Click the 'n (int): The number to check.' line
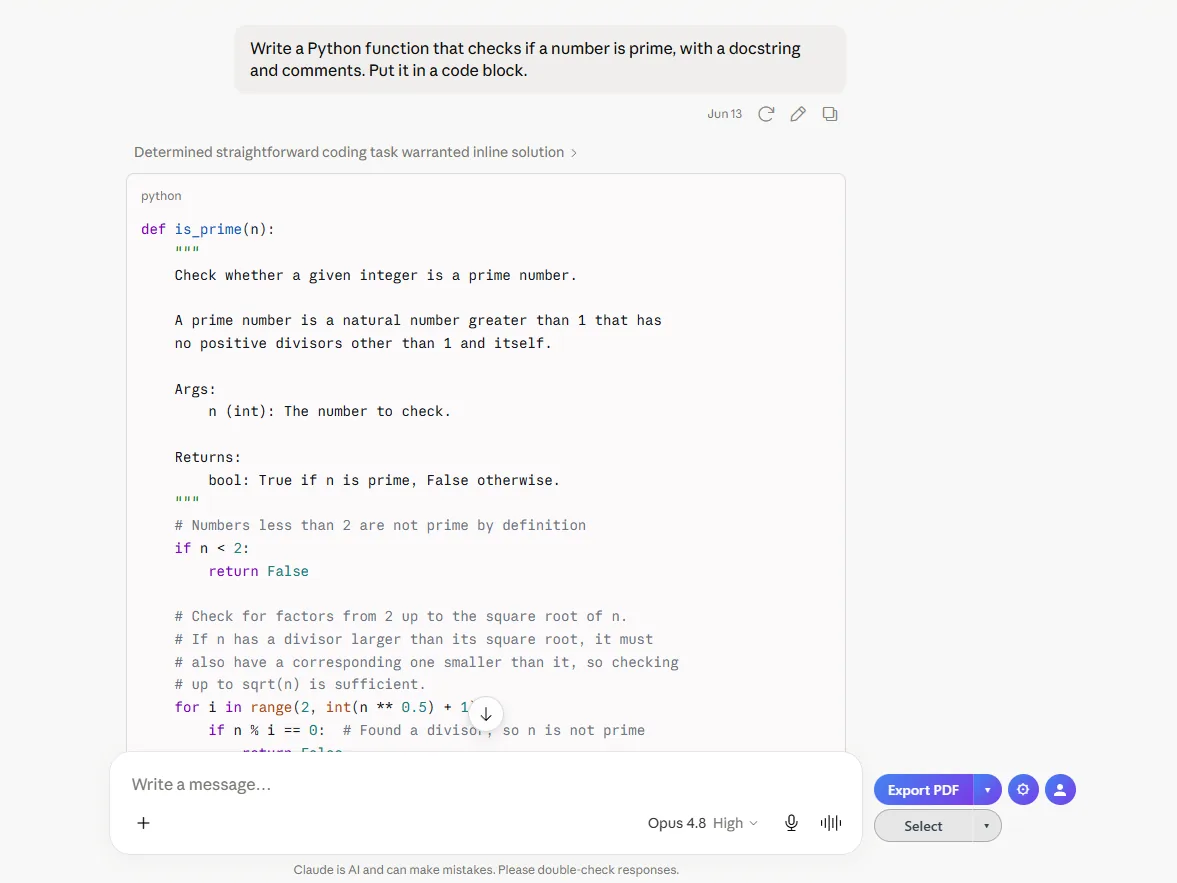1177x883 pixels. [x=330, y=411]
